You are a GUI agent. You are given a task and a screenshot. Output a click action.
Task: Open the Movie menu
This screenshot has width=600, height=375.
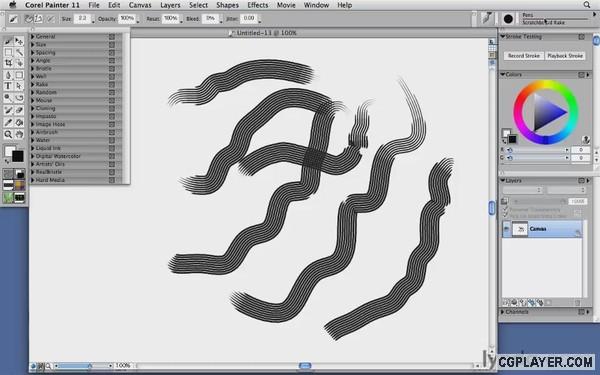[286, 5]
